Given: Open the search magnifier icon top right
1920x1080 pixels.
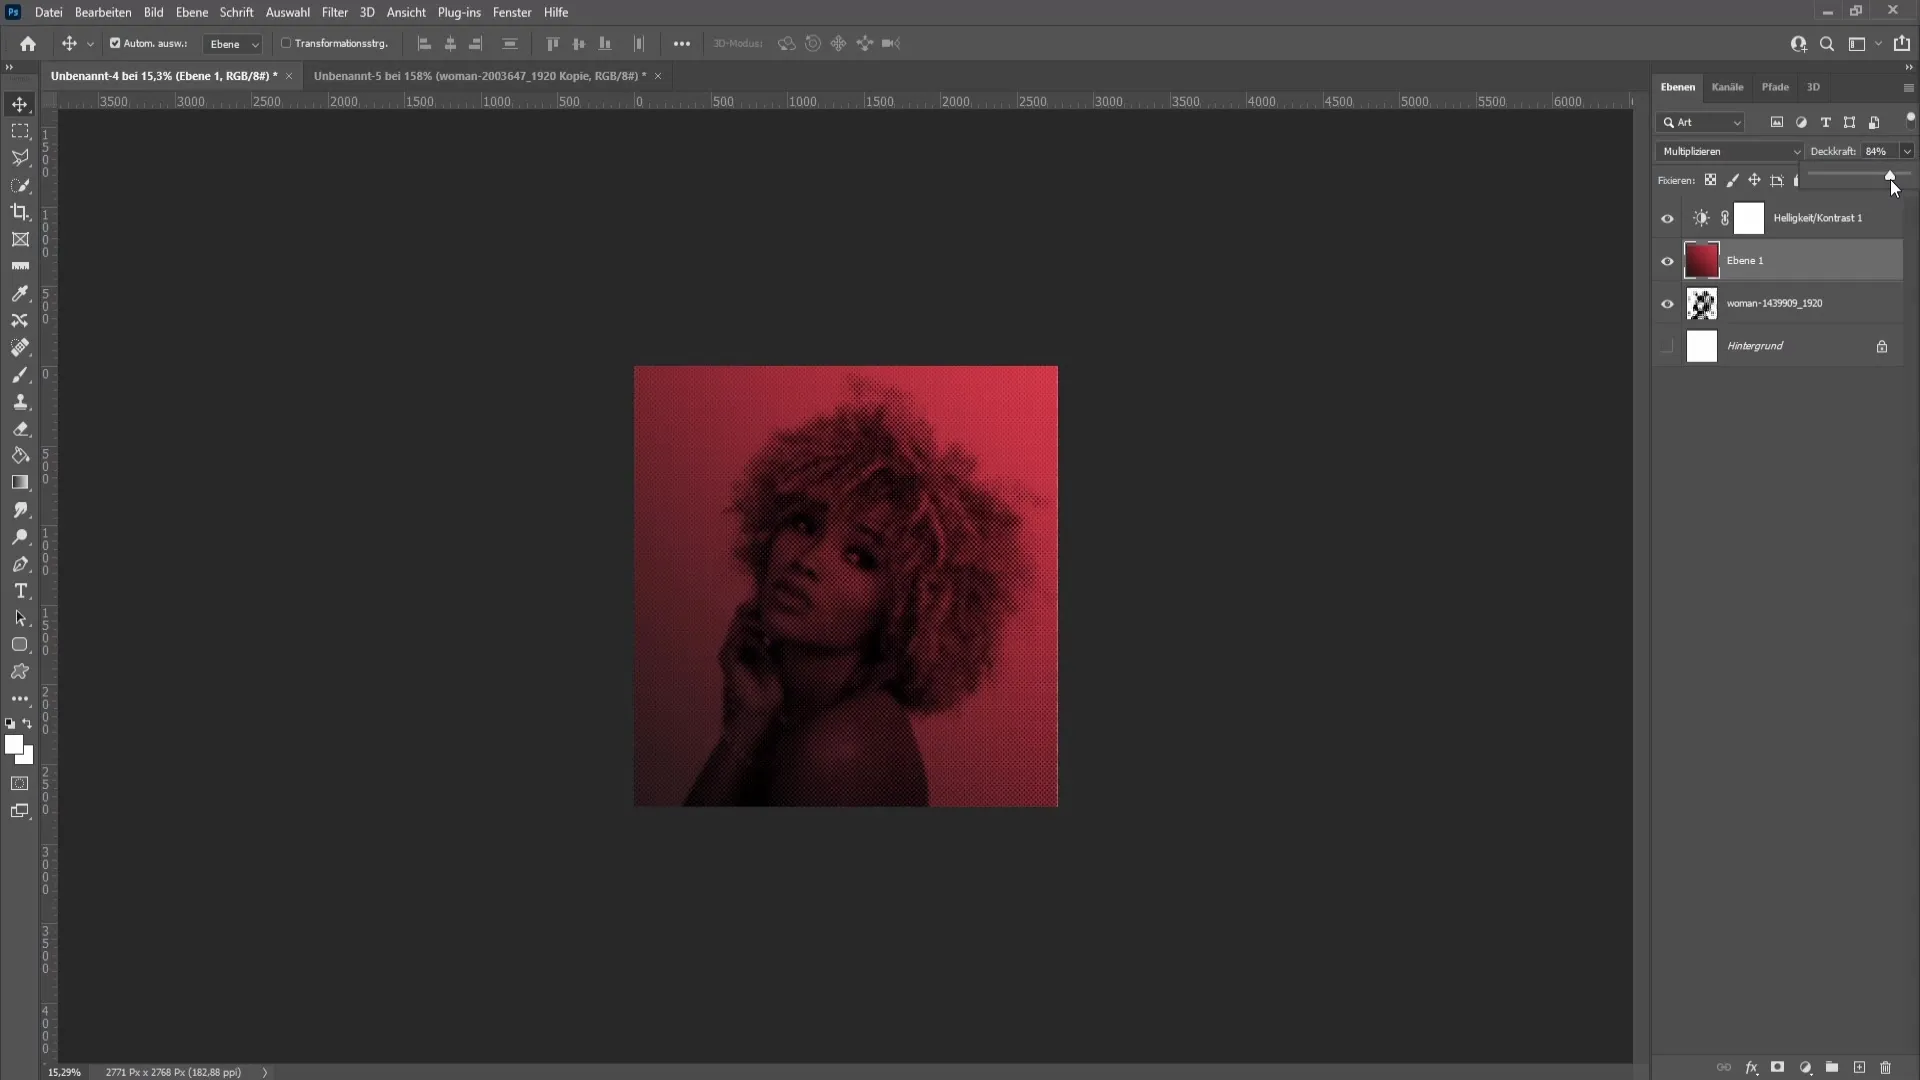Looking at the screenshot, I should (1827, 44).
